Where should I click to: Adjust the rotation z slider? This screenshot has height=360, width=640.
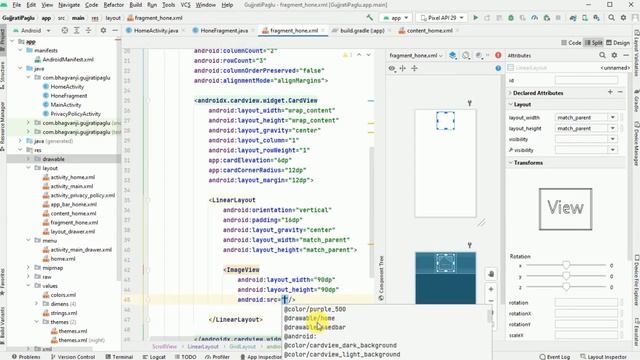point(566,287)
